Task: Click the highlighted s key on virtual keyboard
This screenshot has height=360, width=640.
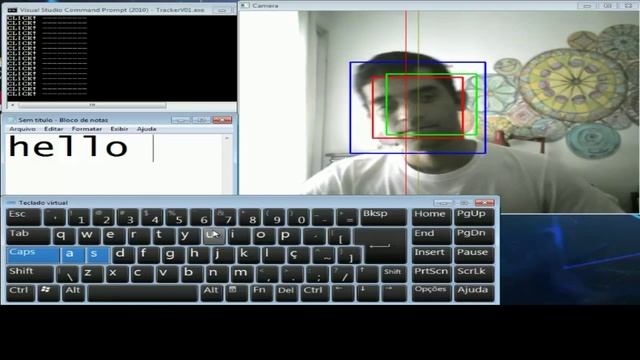Action: coord(97,255)
